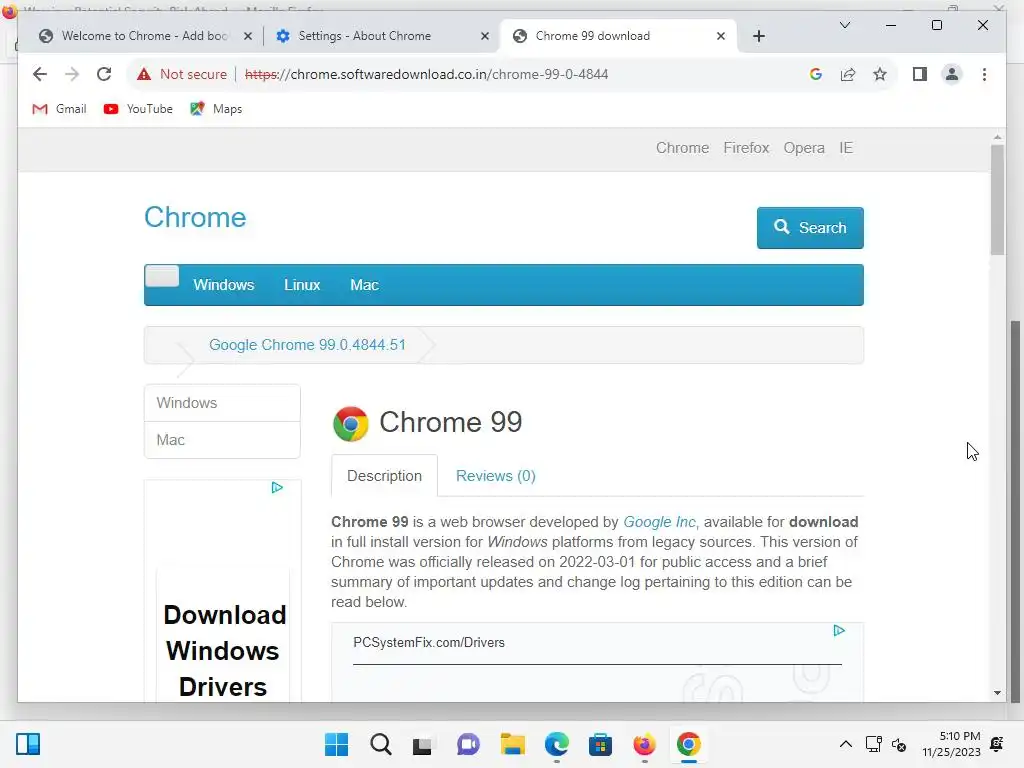Click the AdChoices icon in sidebar ad
Image resolution: width=1024 pixels, height=768 pixels.
[277, 488]
